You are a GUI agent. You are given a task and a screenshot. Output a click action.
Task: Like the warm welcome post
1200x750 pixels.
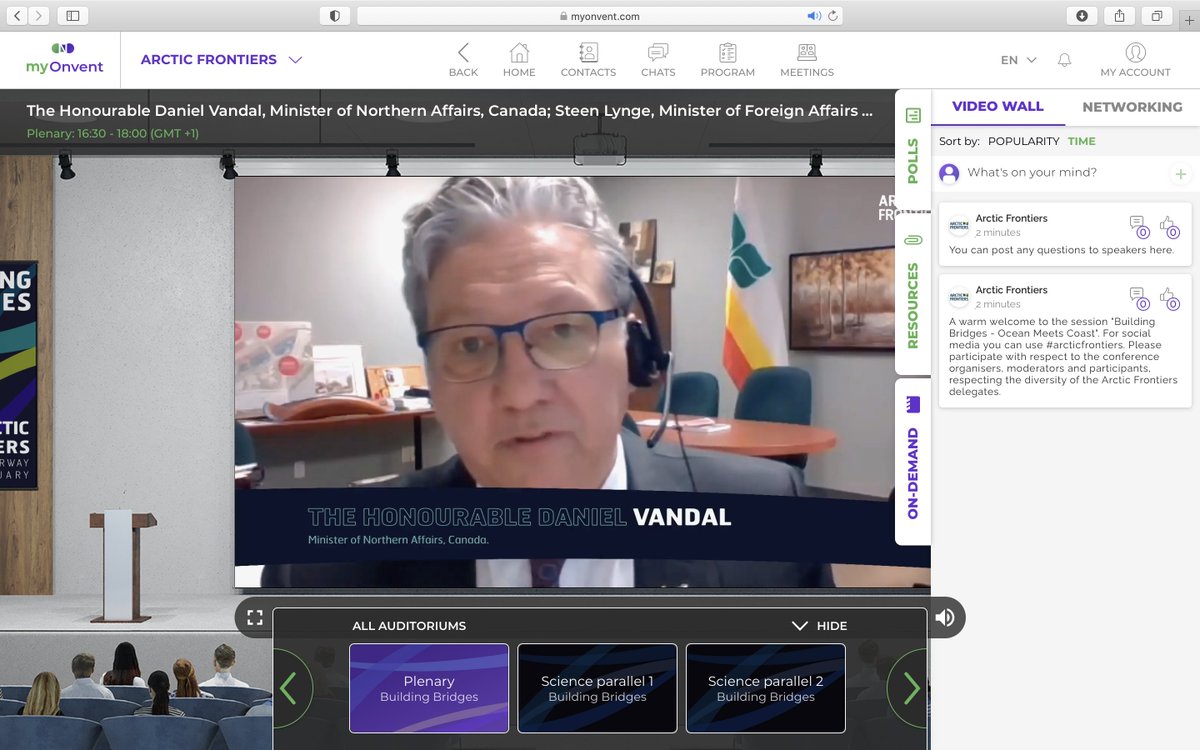pyautogui.click(x=1169, y=298)
